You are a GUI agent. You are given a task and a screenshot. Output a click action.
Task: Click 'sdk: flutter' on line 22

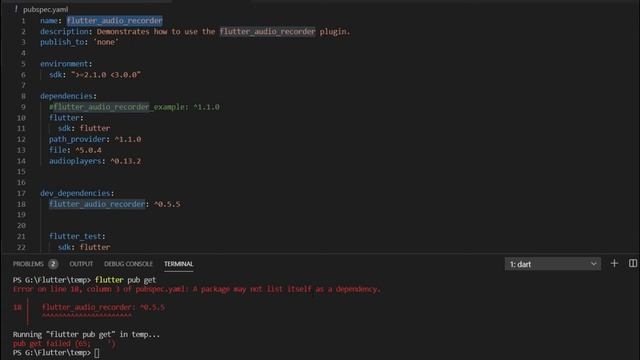point(84,247)
